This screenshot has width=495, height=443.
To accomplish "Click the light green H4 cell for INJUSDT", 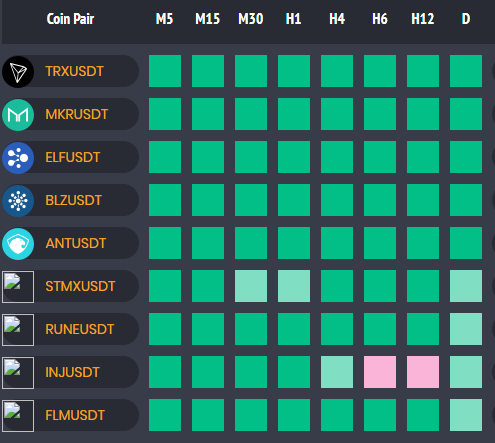I will (337, 372).
